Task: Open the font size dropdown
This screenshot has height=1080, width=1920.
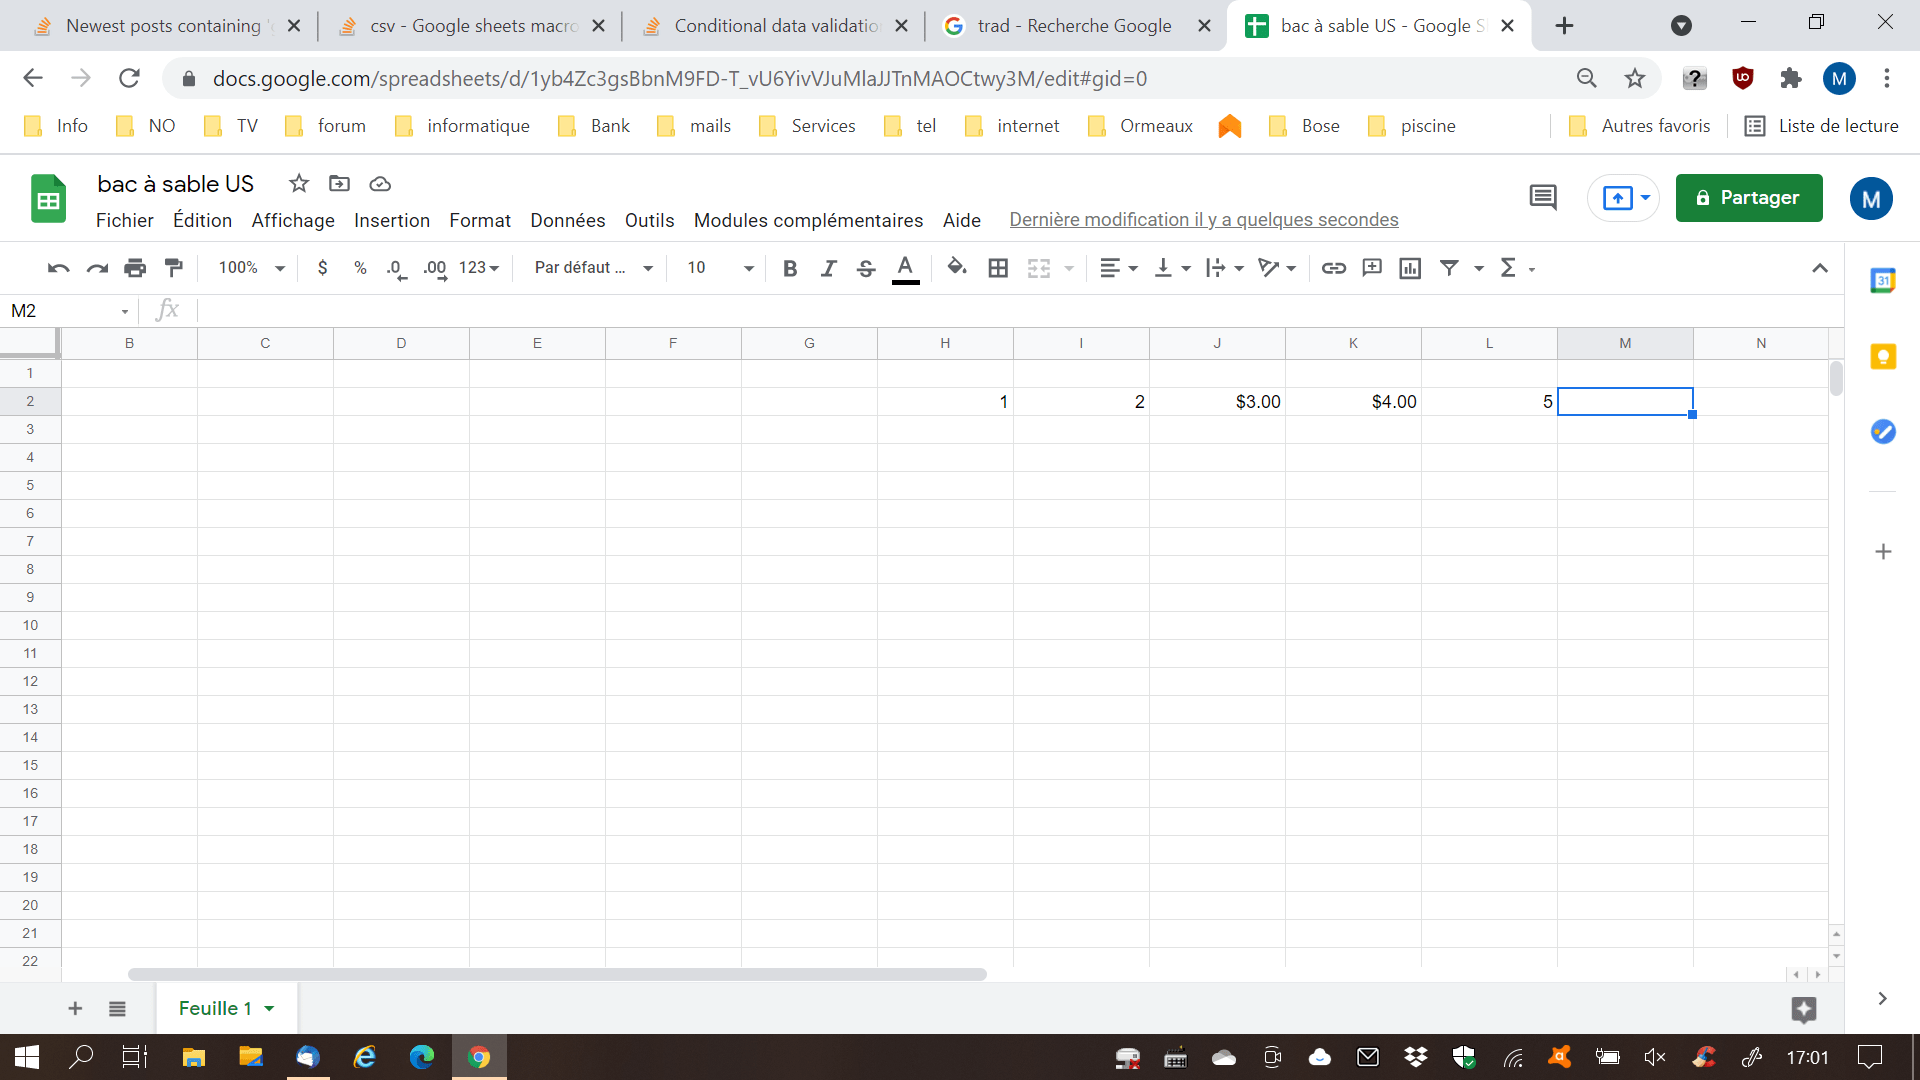Action: pyautogui.click(x=720, y=268)
